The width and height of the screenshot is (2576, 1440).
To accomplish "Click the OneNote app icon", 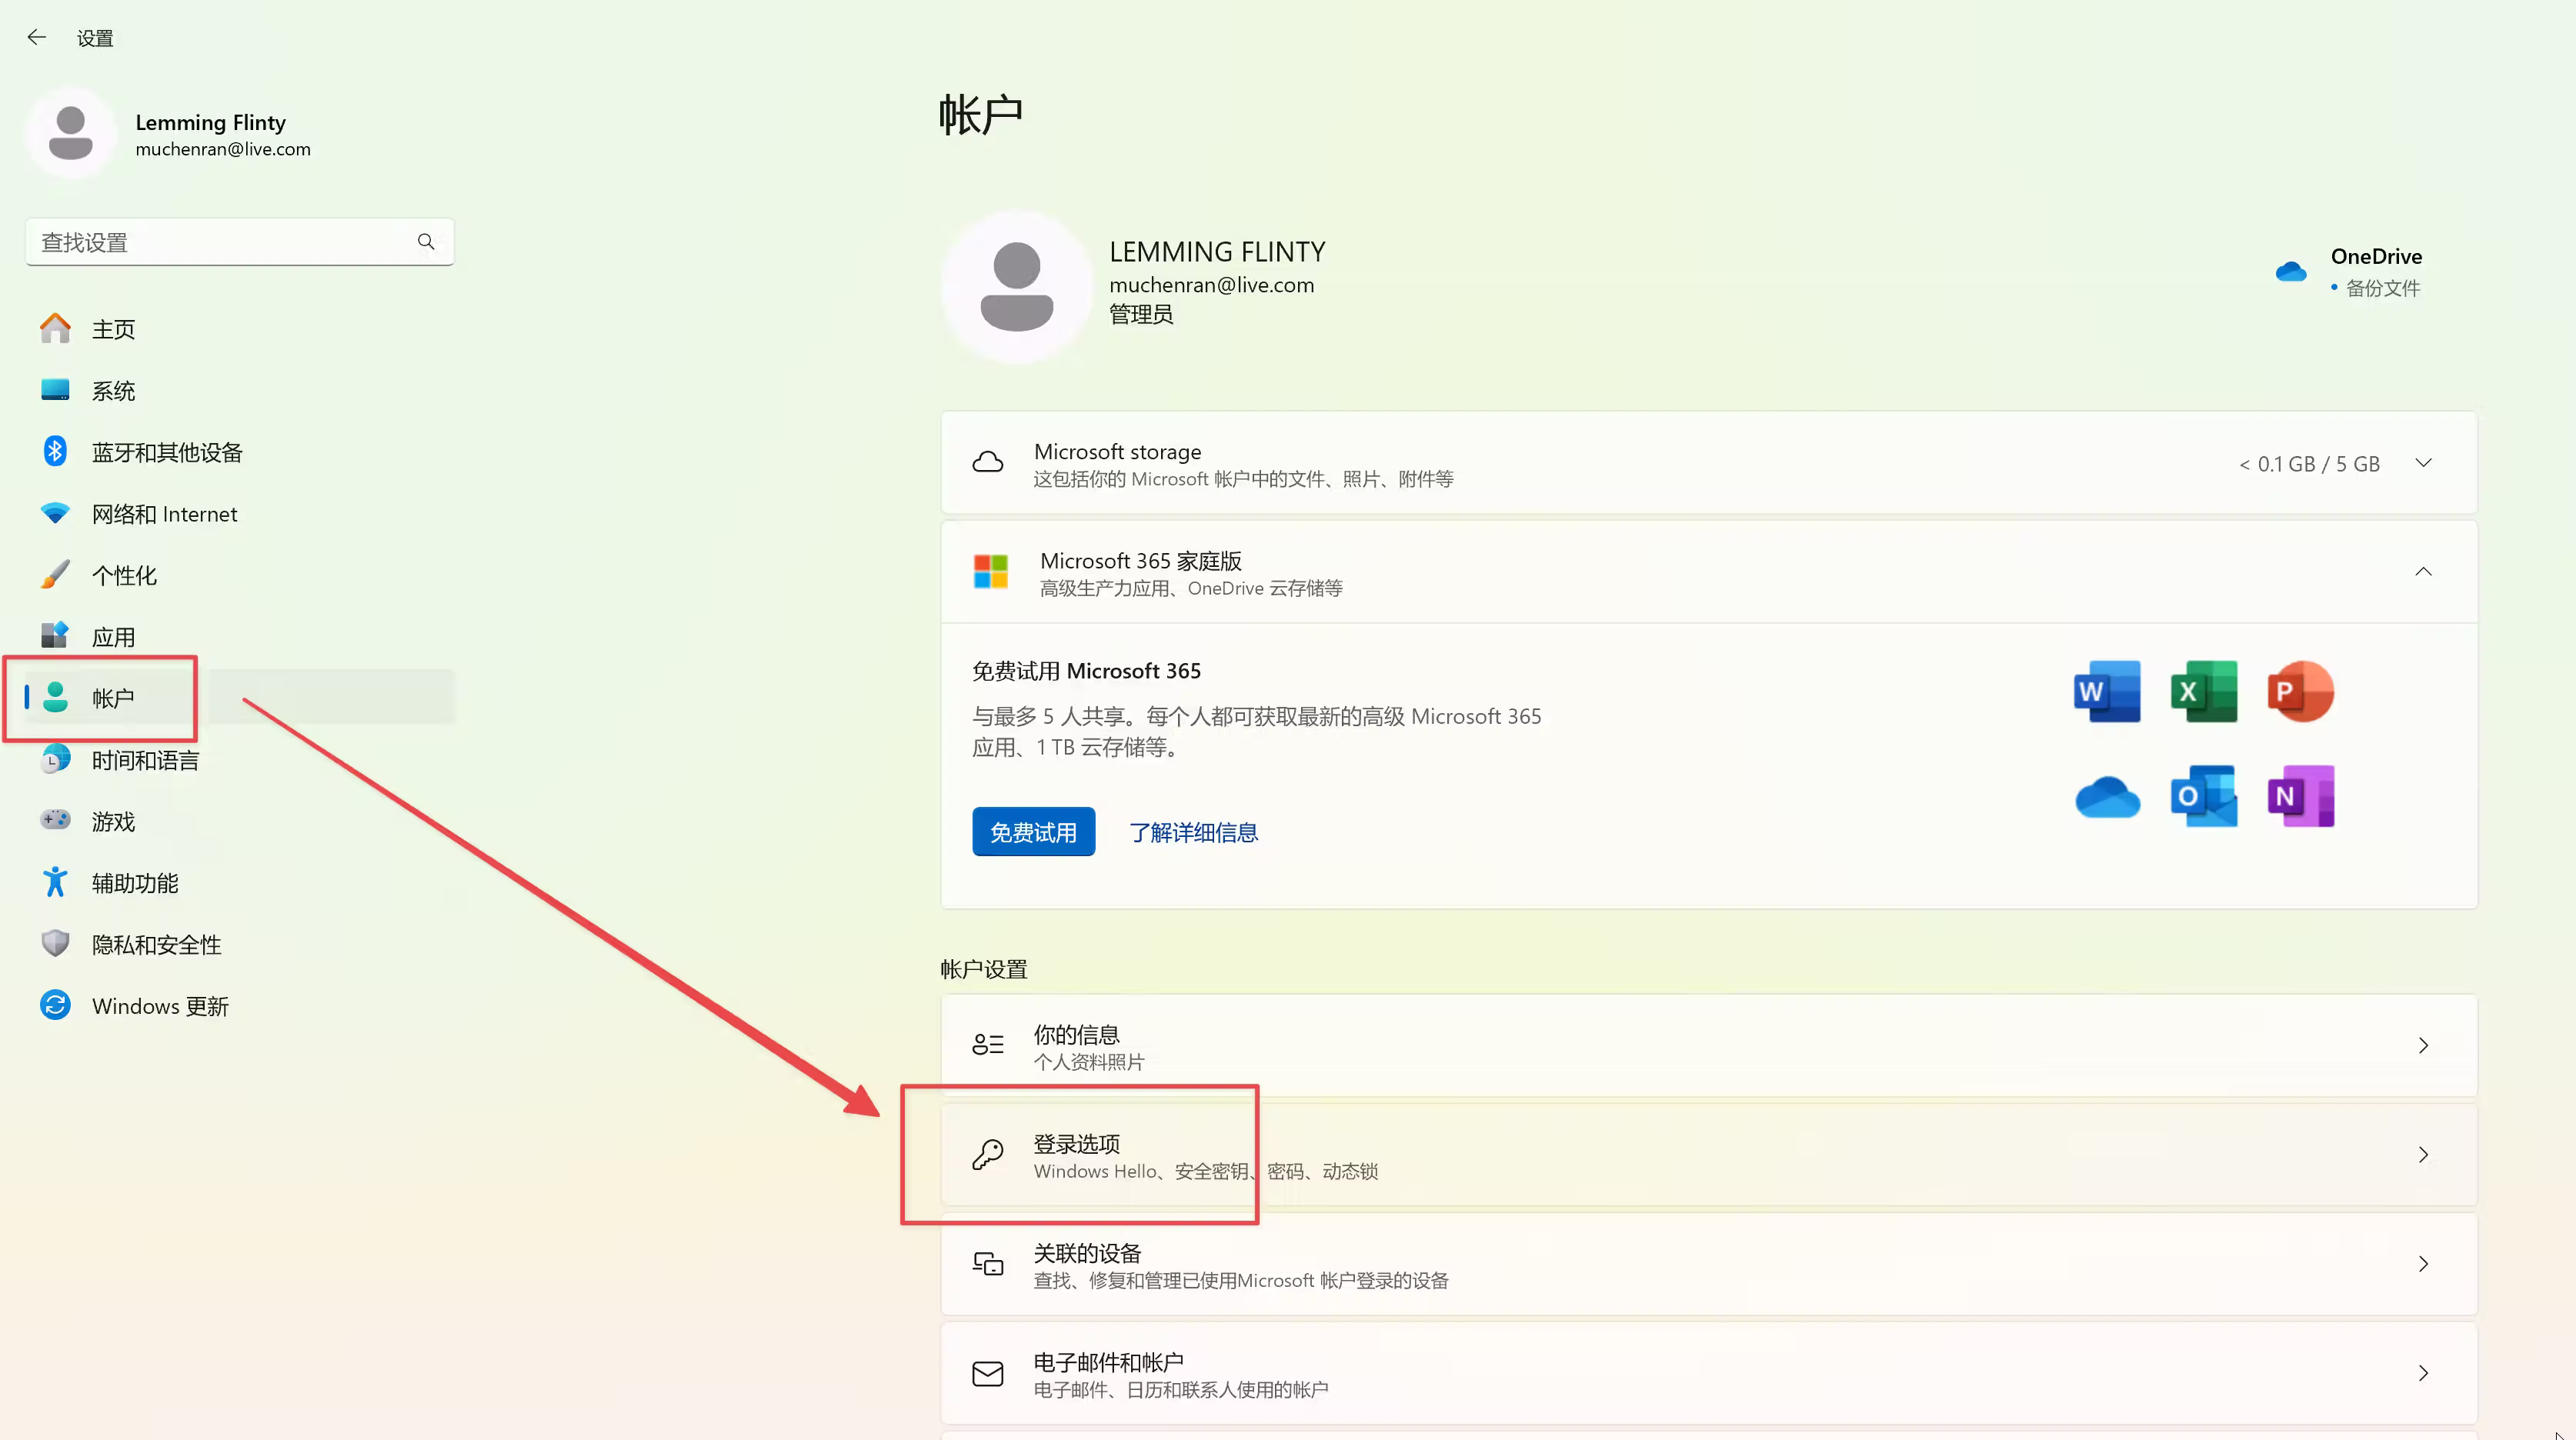I will click(2300, 796).
